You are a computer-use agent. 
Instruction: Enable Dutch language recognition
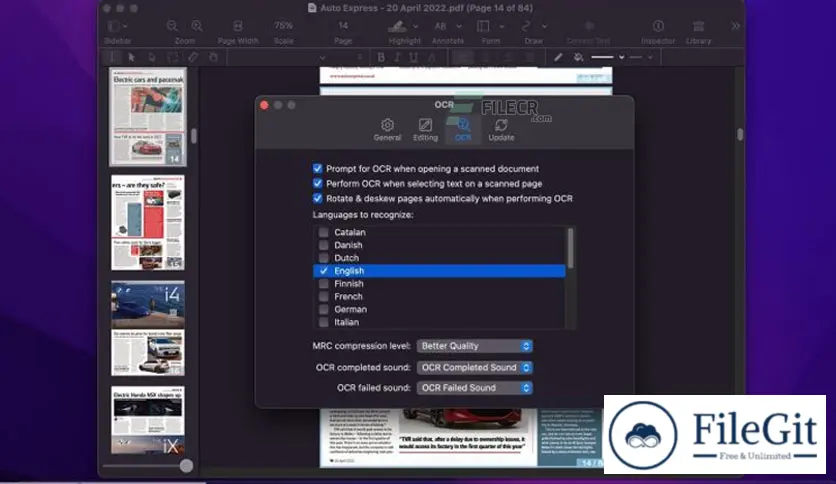[x=323, y=258]
